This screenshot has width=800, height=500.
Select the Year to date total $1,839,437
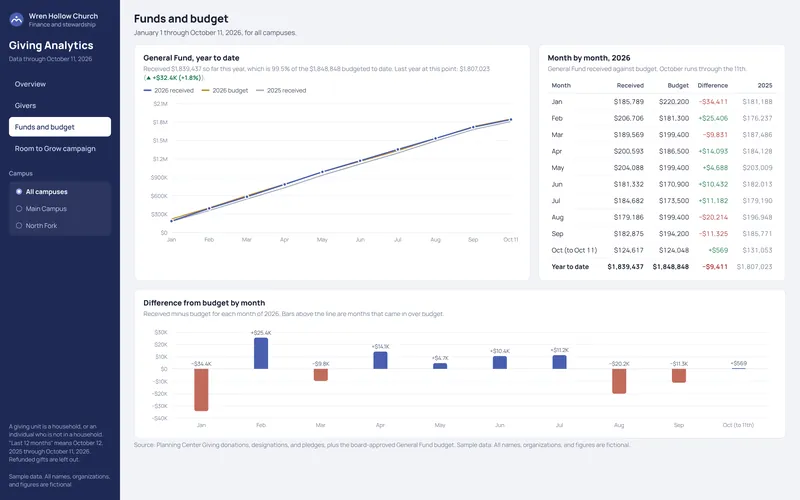pyautogui.click(x=626, y=267)
